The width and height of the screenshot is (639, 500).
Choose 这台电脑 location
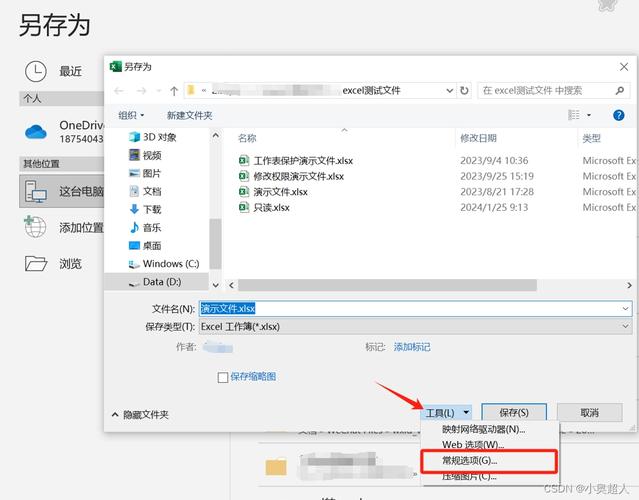[x=61, y=191]
